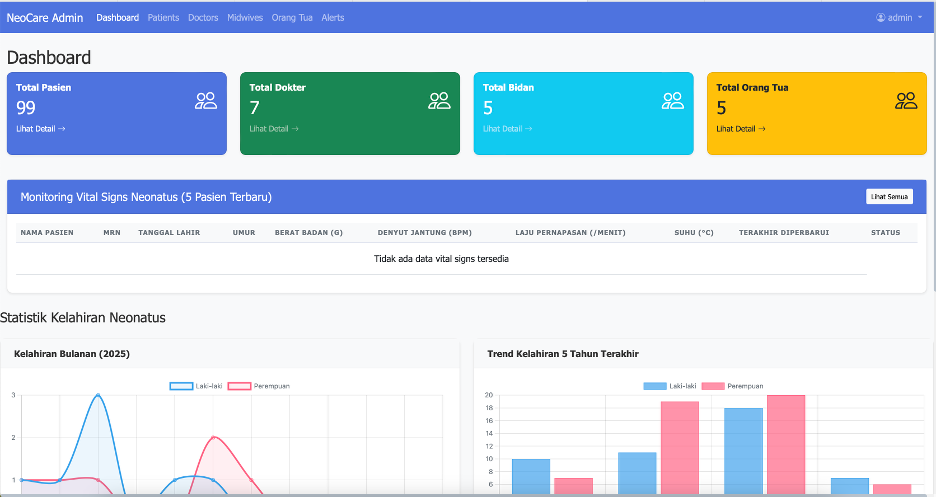Viewport: 936px width, 498px height.
Task: Open the Orang Tua nav link
Action: (x=292, y=18)
